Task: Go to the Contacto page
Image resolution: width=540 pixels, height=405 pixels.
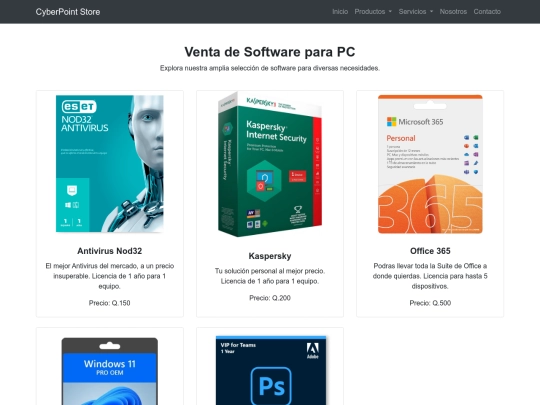Action: point(487,12)
